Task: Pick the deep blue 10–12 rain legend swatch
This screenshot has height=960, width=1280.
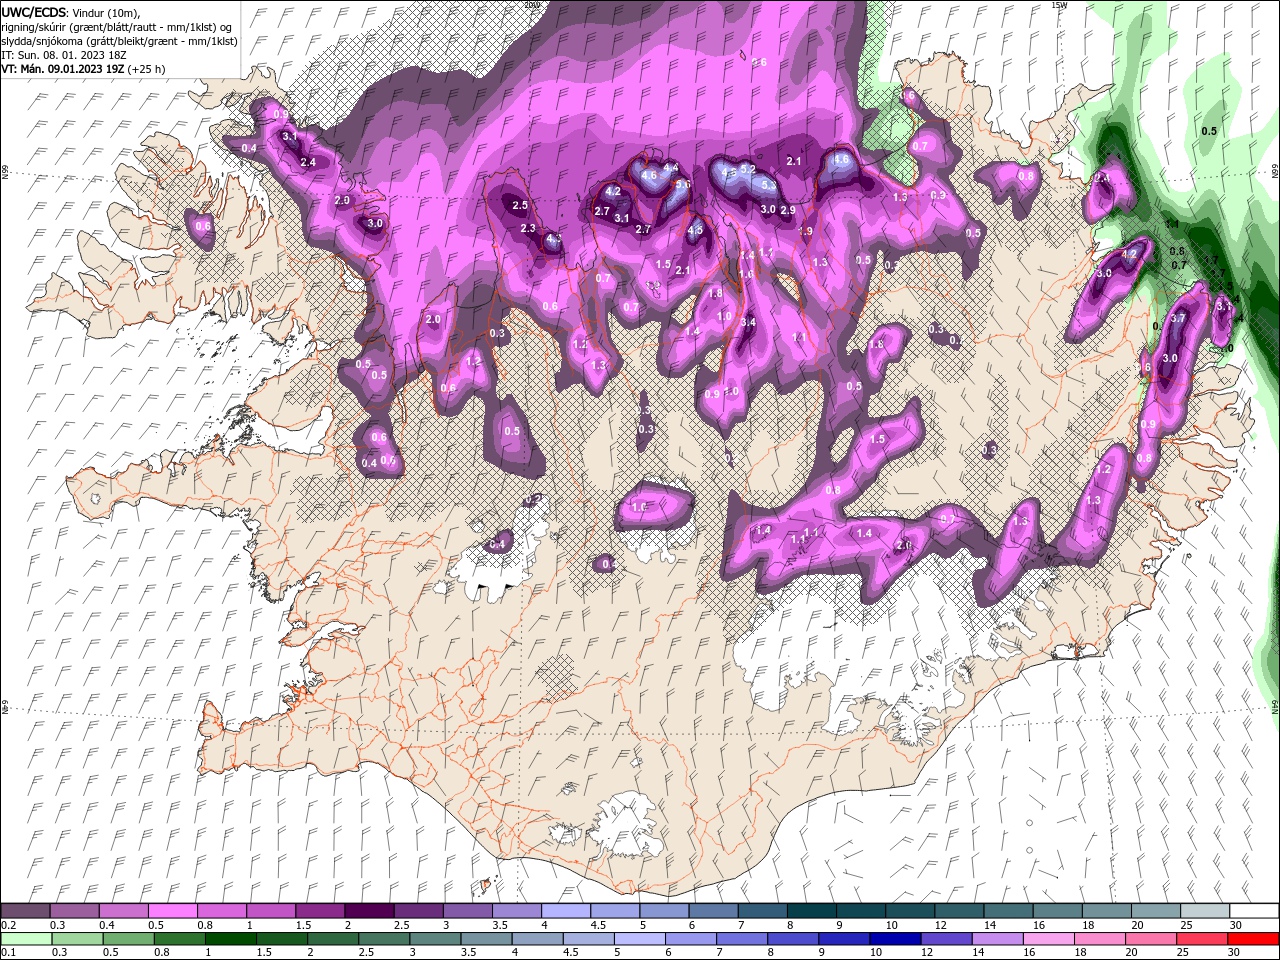Action: (897, 938)
